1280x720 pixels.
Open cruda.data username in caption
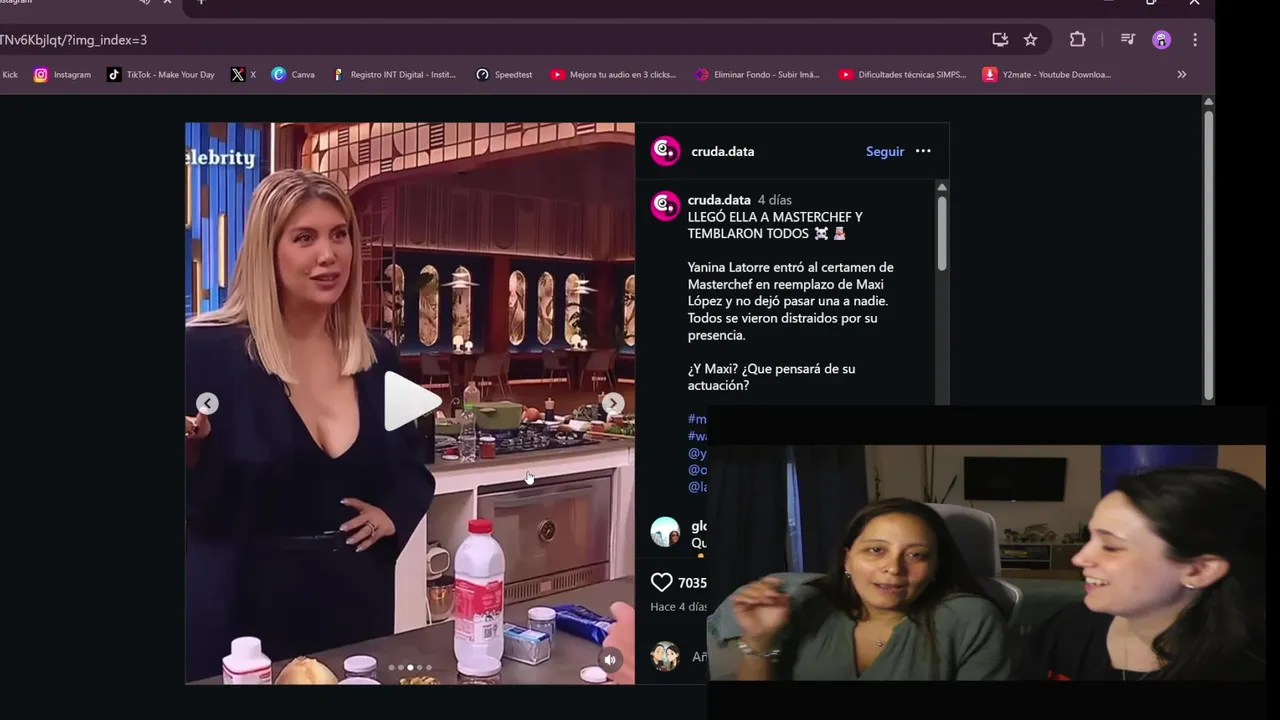[719, 200]
